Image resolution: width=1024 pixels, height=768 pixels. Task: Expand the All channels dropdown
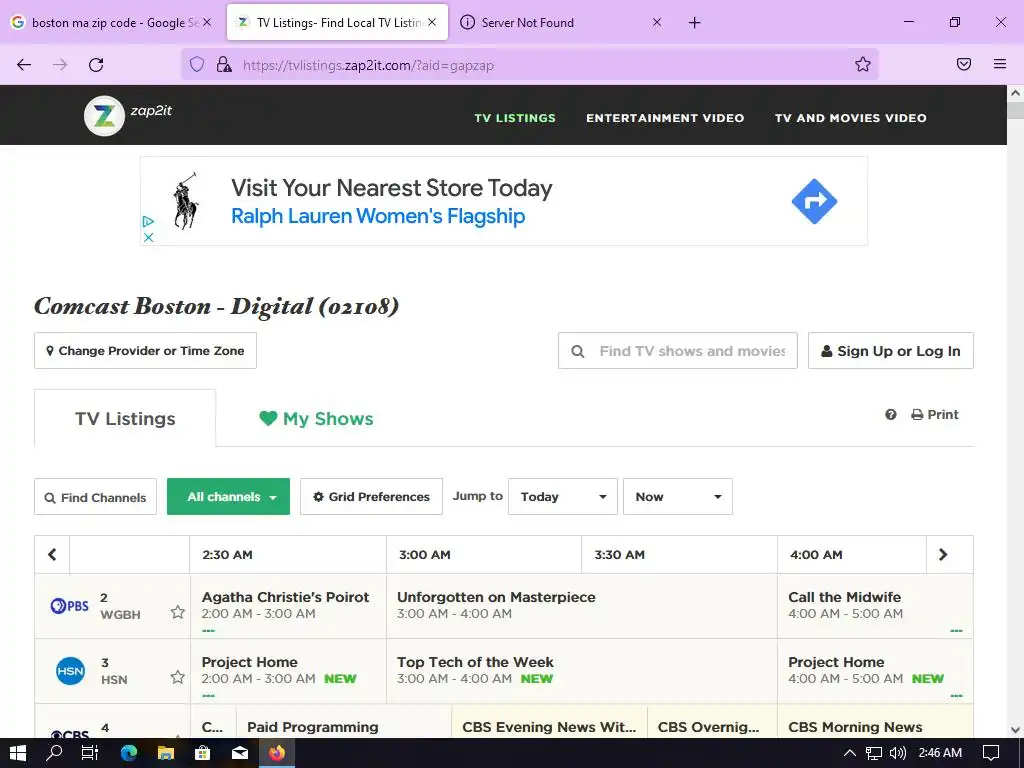[x=229, y=497]
